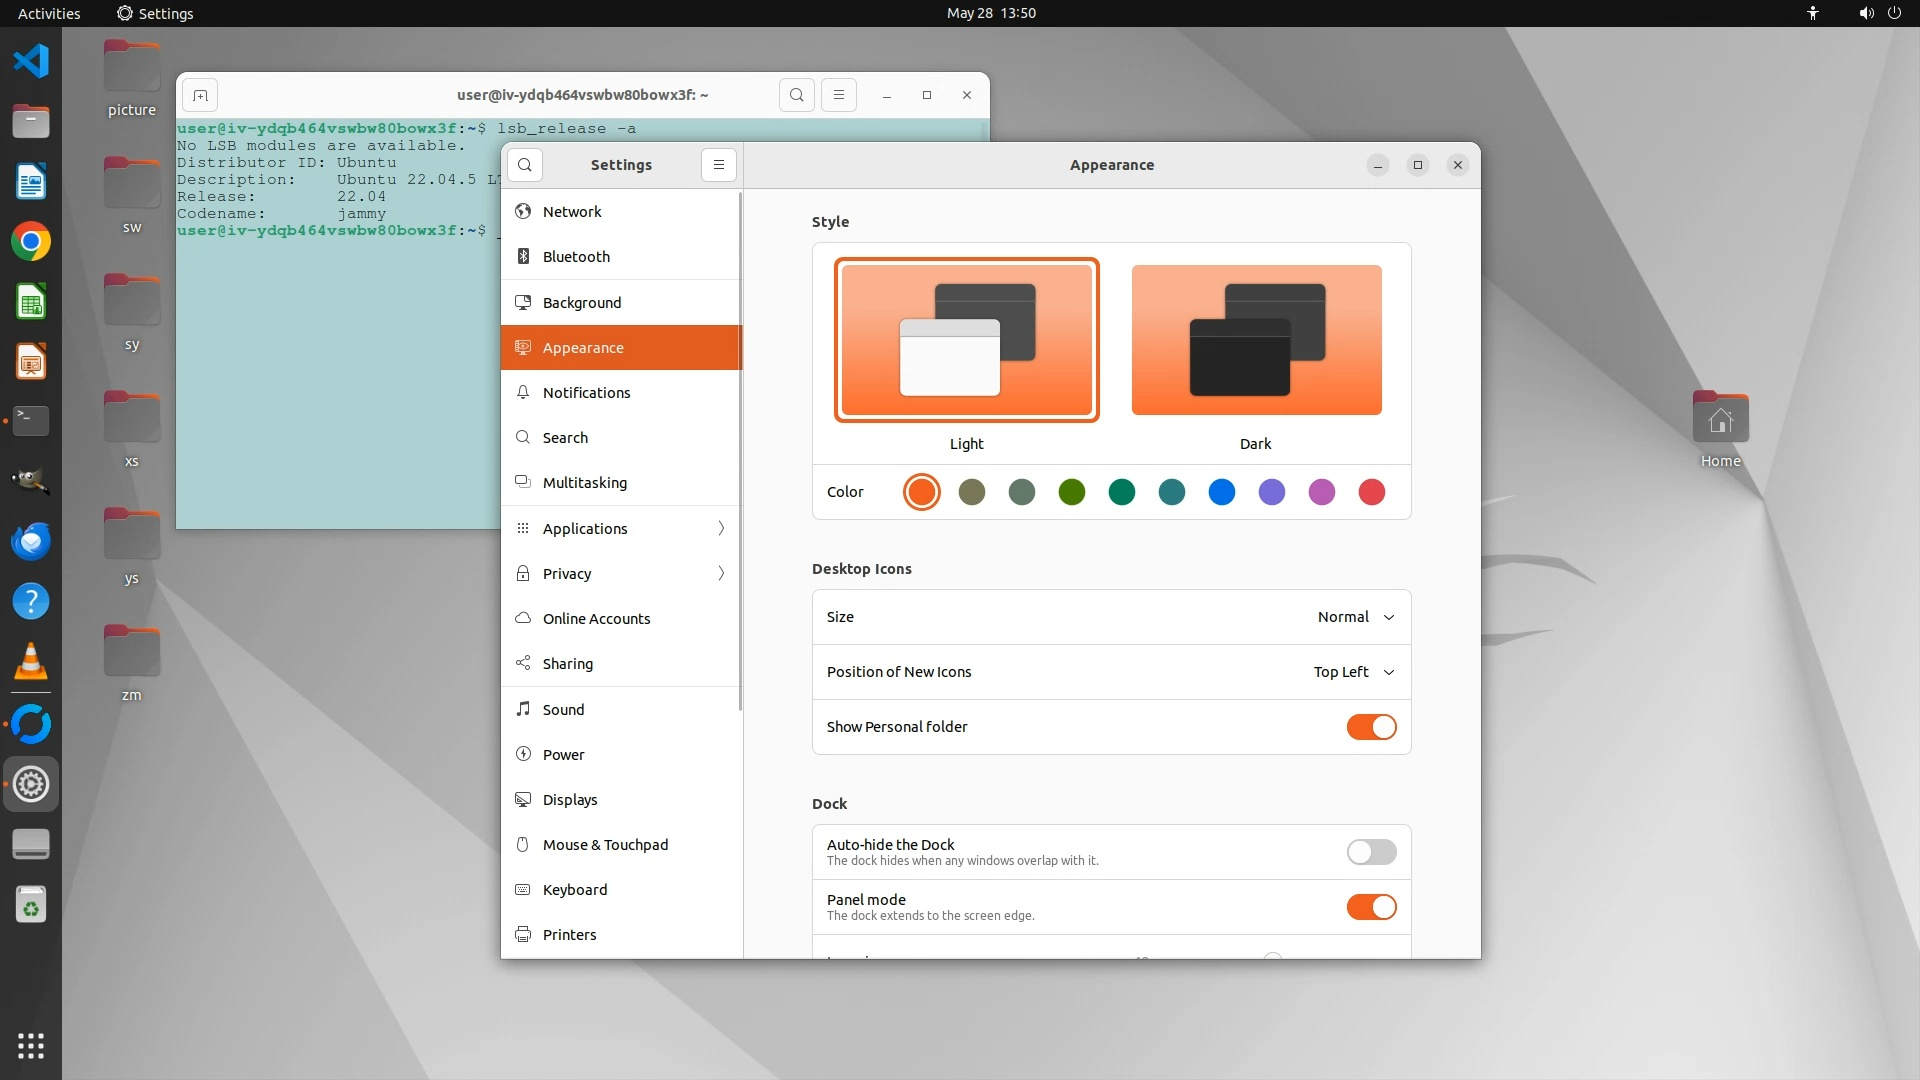The height and width of the screenshot is (1080, 1920).
Task: Enable Auto-hide the Dock switch
Action: pyautogui.click(x=1371, y=852)
